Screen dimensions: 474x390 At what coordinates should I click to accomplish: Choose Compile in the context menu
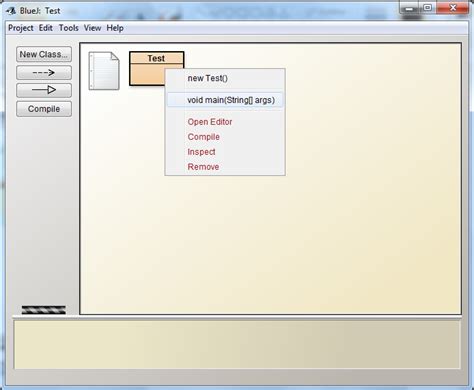coord(225,137)
